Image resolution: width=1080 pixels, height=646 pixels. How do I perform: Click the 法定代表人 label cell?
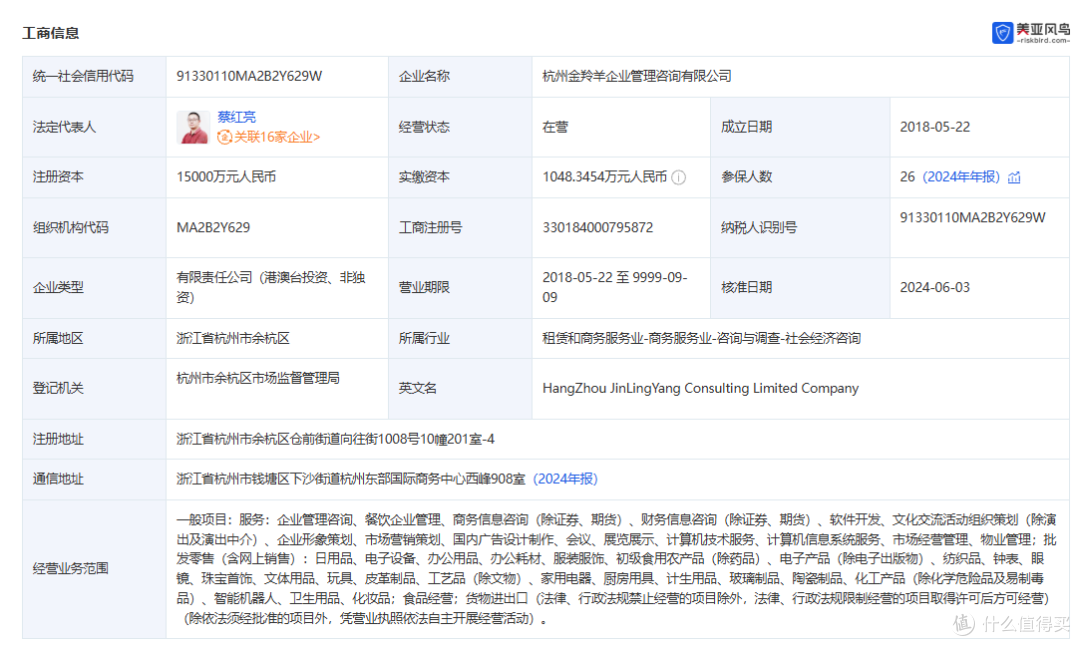coord(94,127)
